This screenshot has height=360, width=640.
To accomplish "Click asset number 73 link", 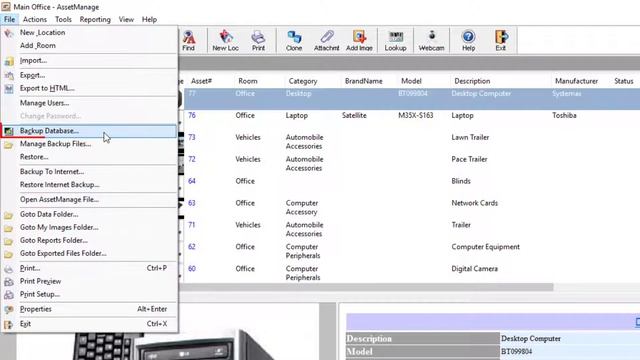I will point(192,137).
